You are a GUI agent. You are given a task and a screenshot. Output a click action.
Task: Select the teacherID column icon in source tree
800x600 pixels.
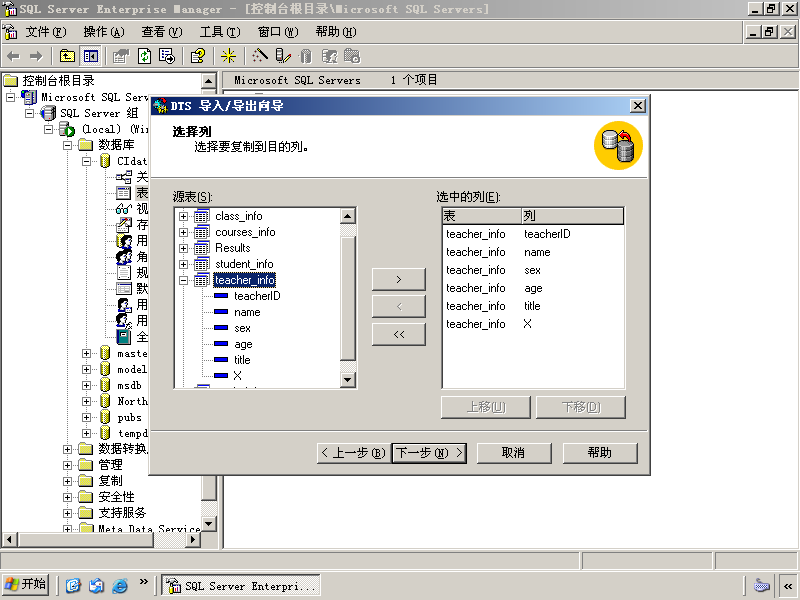point(221,296)
